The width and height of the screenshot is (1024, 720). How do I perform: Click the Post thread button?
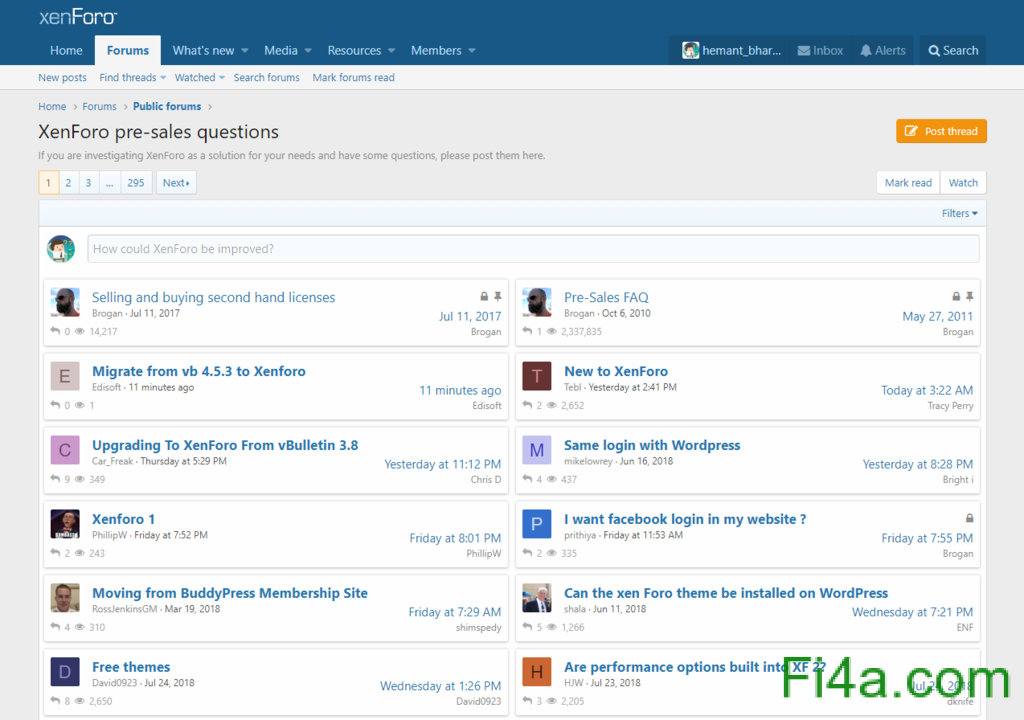click(941, 131)
